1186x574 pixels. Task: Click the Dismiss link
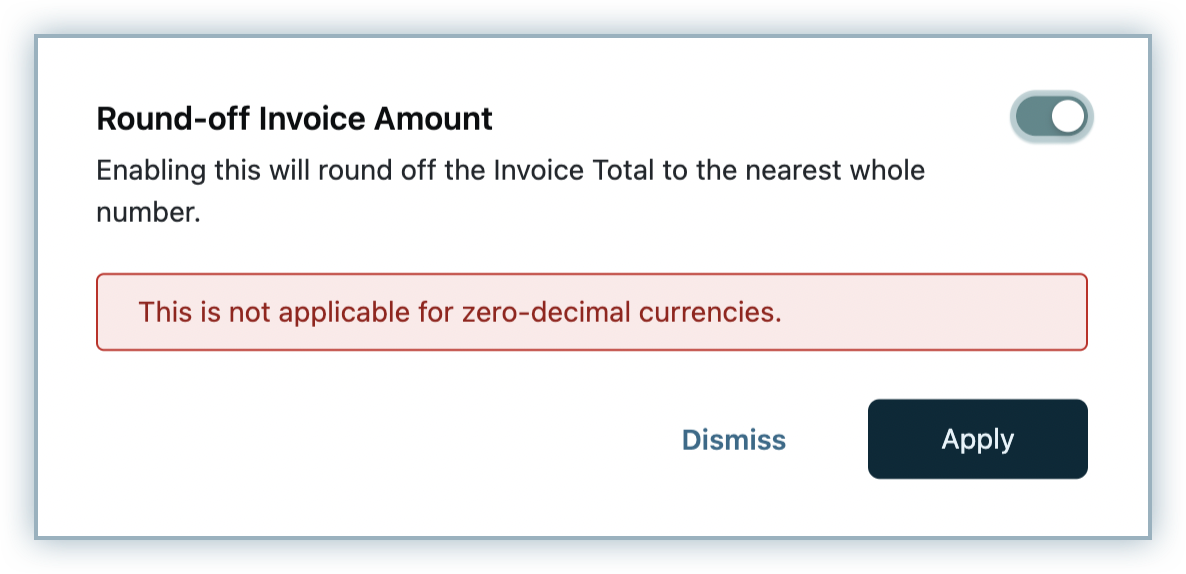(734, 439)
